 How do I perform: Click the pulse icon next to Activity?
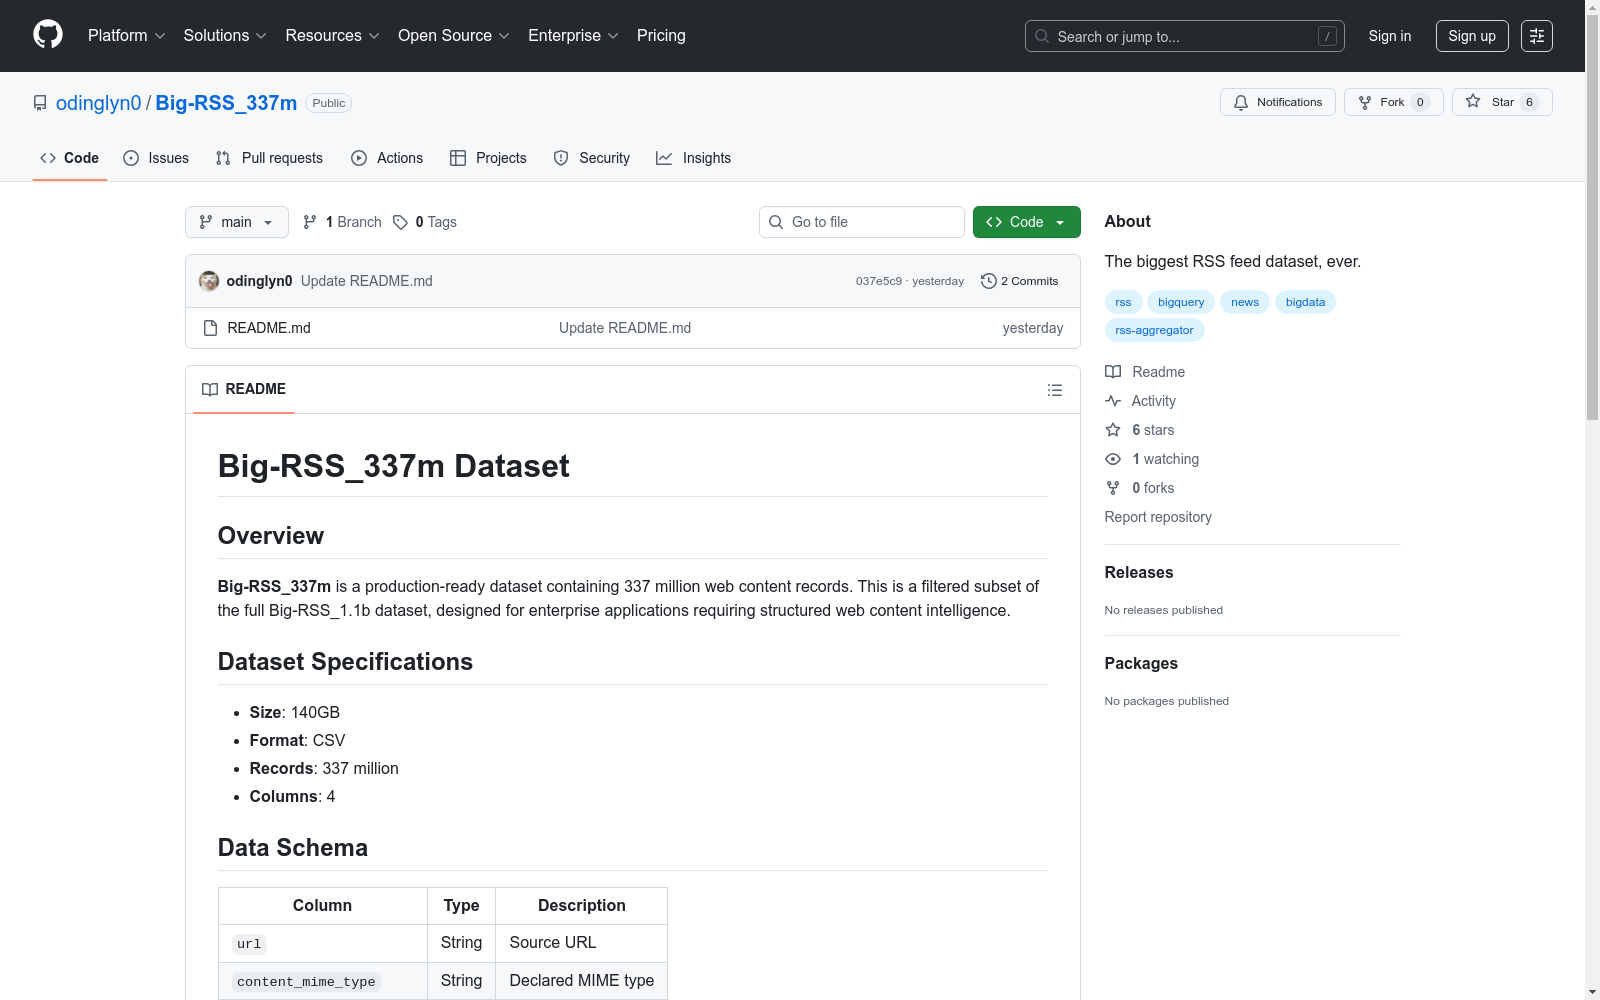(x=1113, y=401)
